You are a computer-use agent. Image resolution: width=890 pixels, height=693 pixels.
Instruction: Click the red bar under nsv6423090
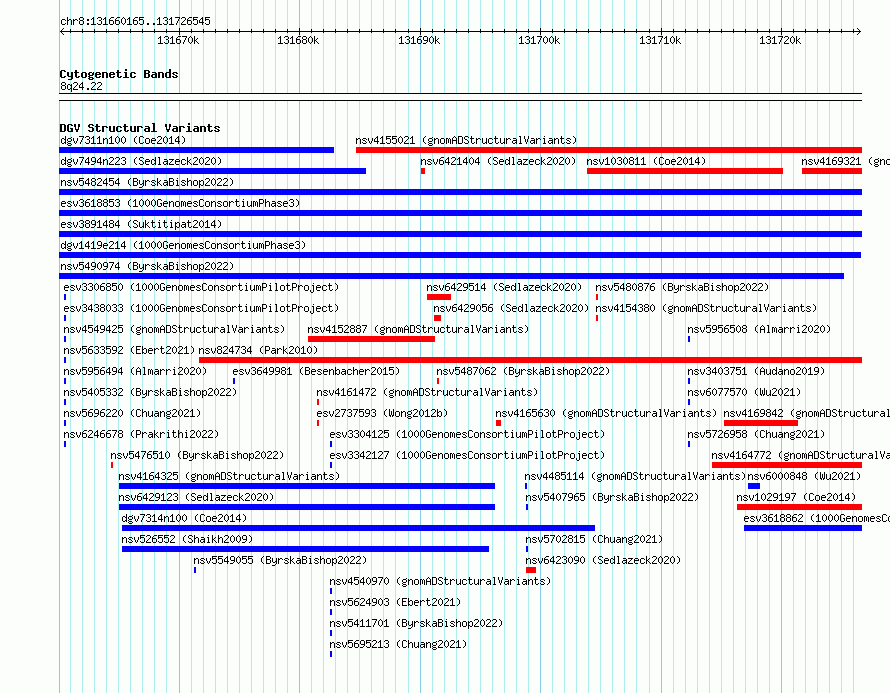[x=531, y=570]
